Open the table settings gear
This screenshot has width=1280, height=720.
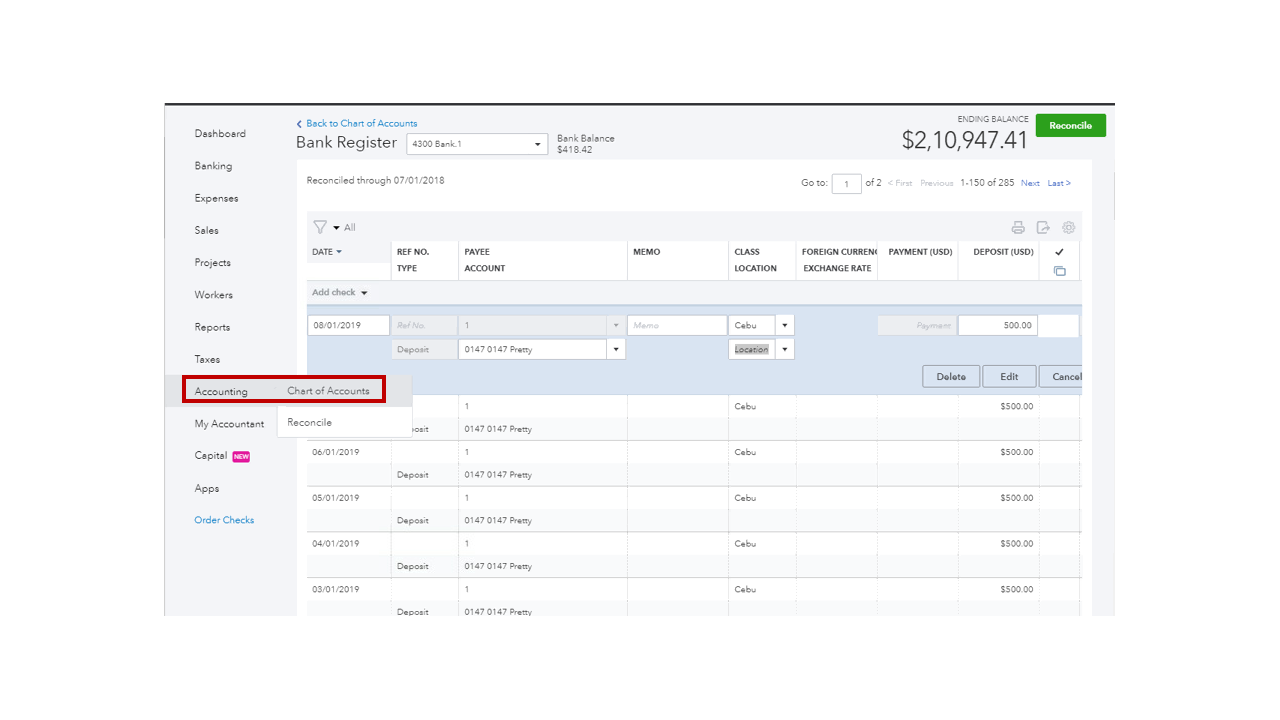(x=1068, y=227)
